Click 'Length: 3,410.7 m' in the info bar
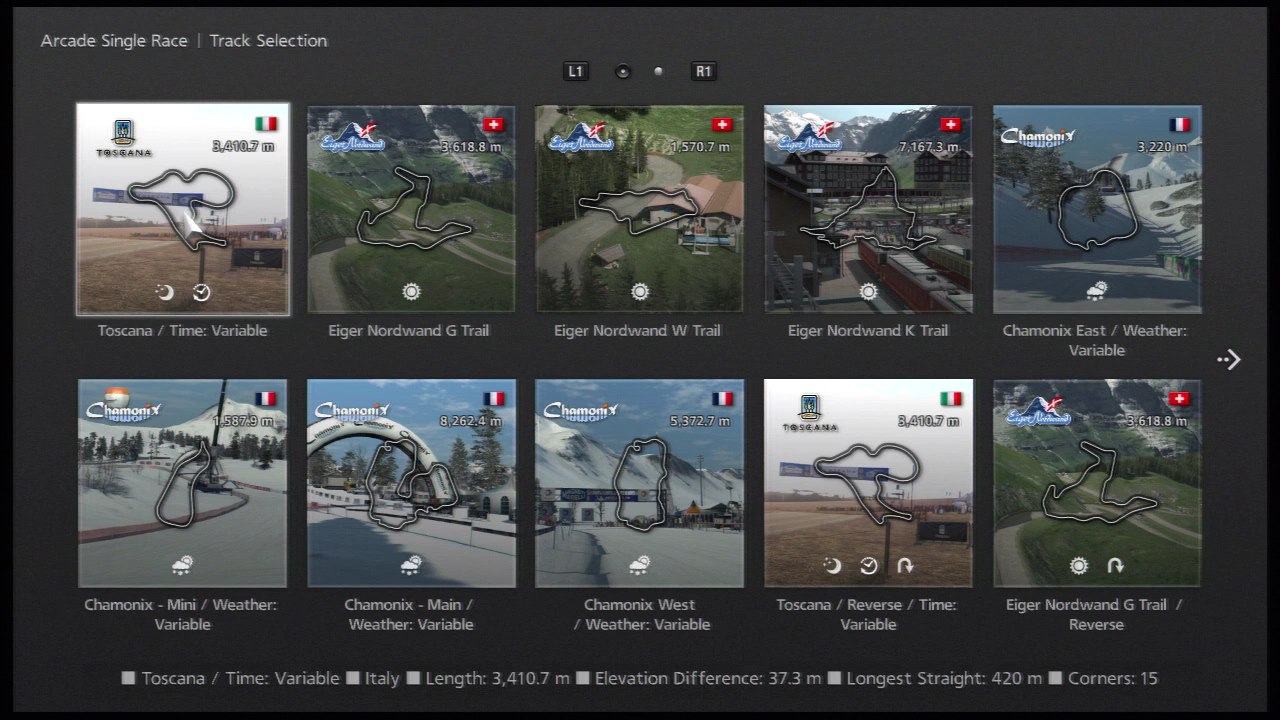The width and height of the screenshot is (1280, 720). [x=497, y=678]
